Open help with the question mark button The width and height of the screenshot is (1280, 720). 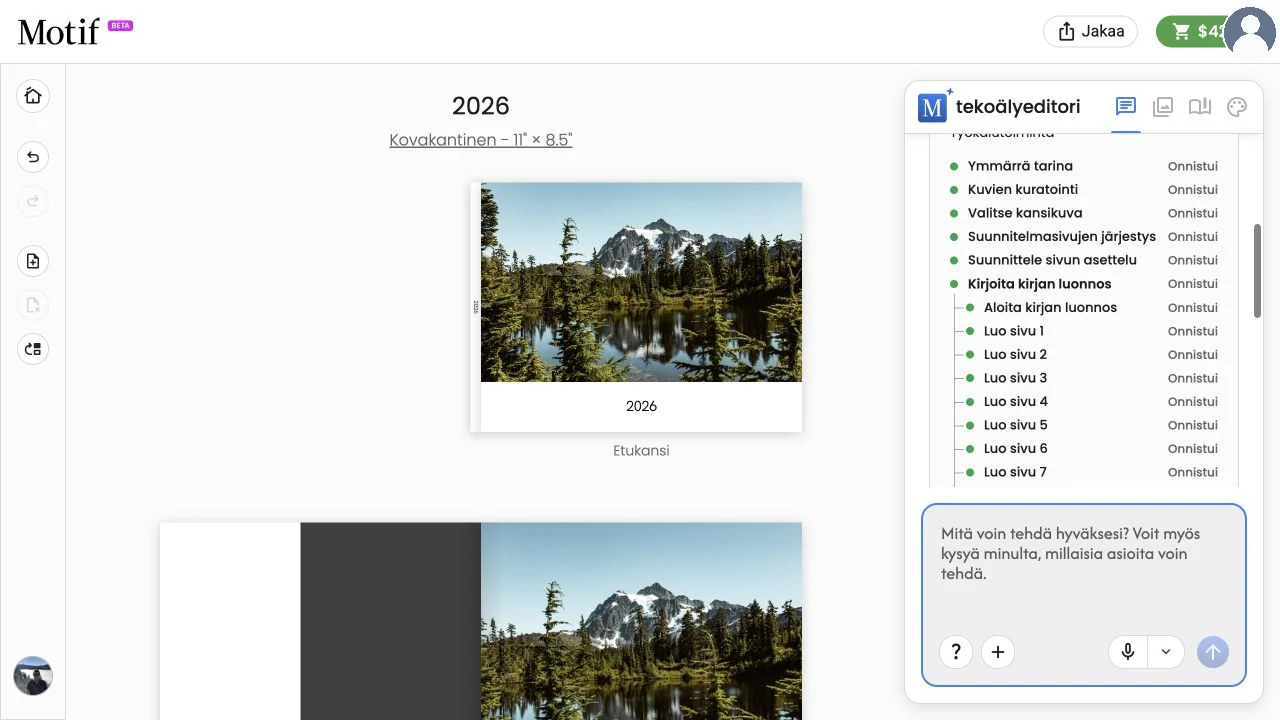pos(956,652)
